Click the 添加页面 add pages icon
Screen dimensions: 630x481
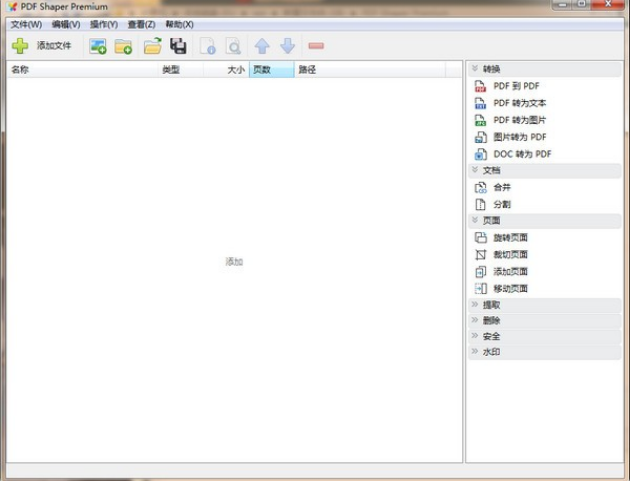[481, 272]
